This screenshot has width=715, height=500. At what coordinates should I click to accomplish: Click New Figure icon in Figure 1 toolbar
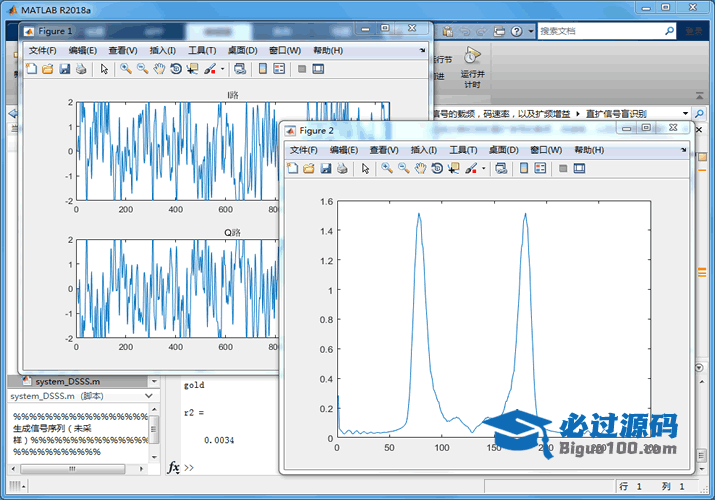[x=31, y=69]
